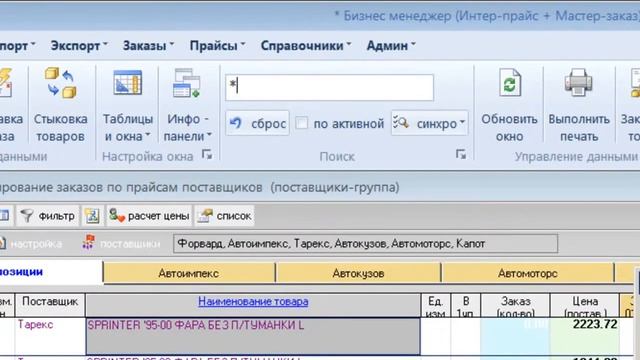This screenshot has height=360, width=640.
Task: Click the Обновить окно refresh icon
Action: click(510, 83)
